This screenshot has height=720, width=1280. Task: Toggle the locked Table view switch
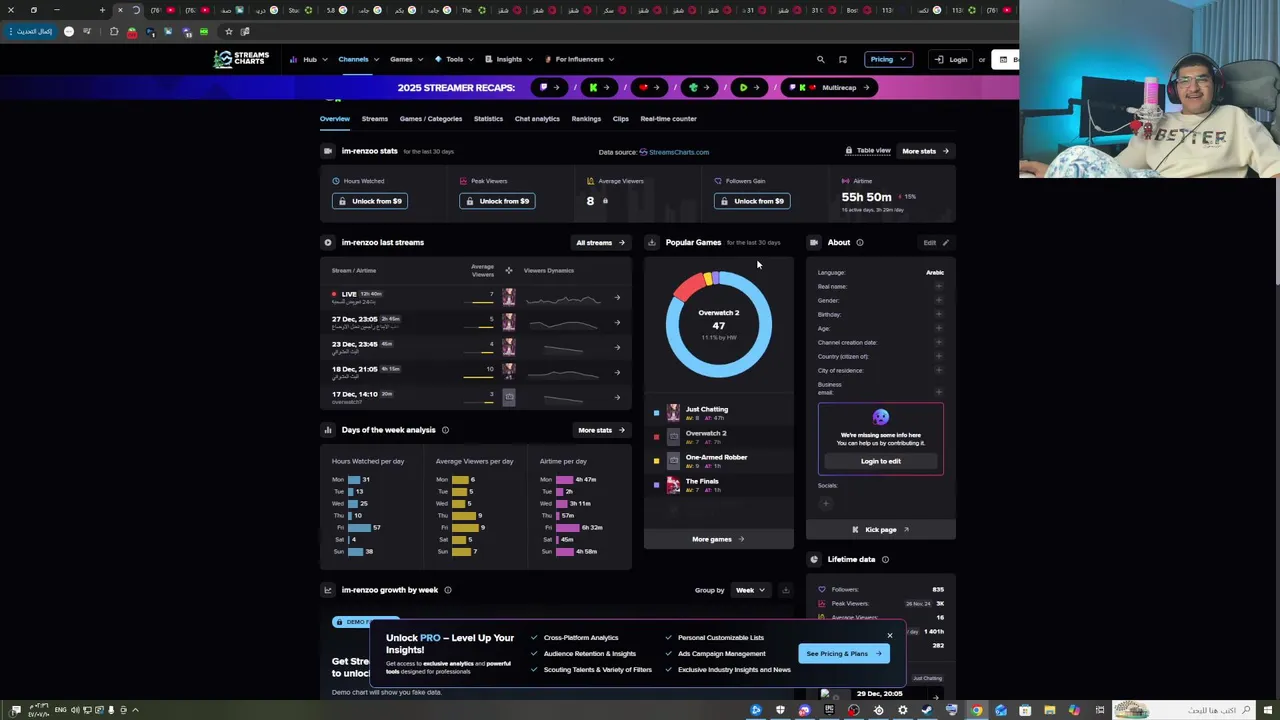click(868, 151)
